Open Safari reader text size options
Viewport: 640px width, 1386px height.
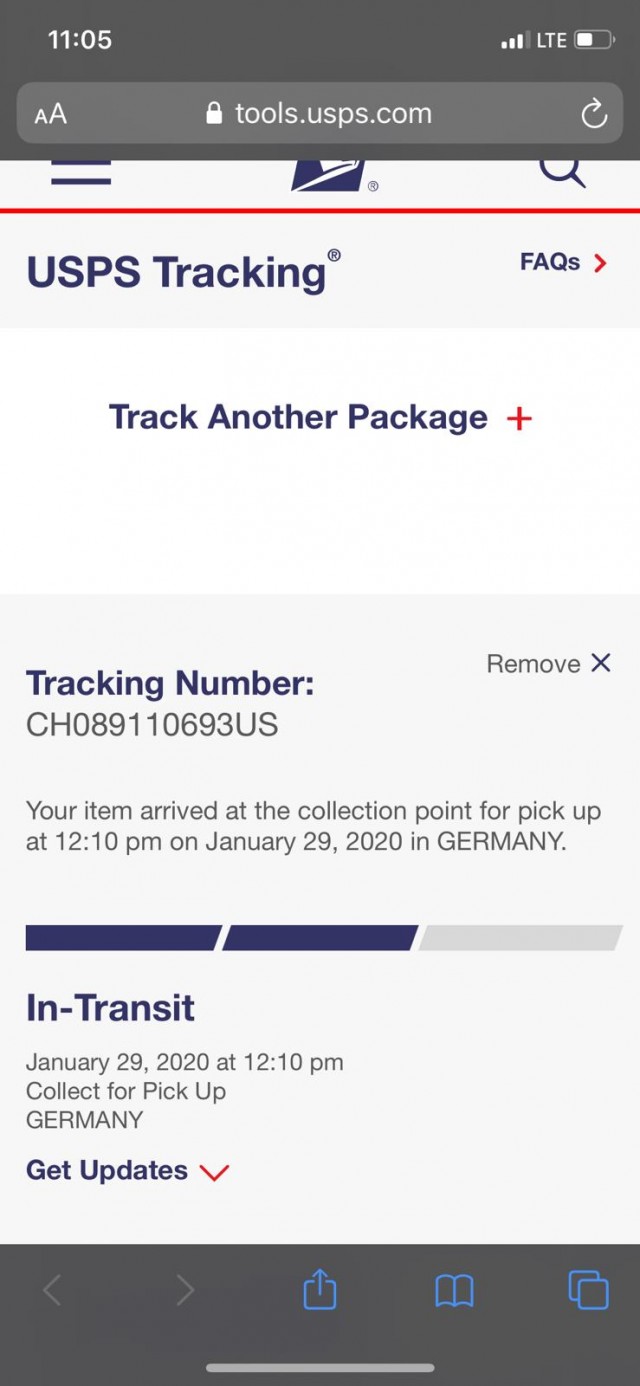tap(51, 114)
